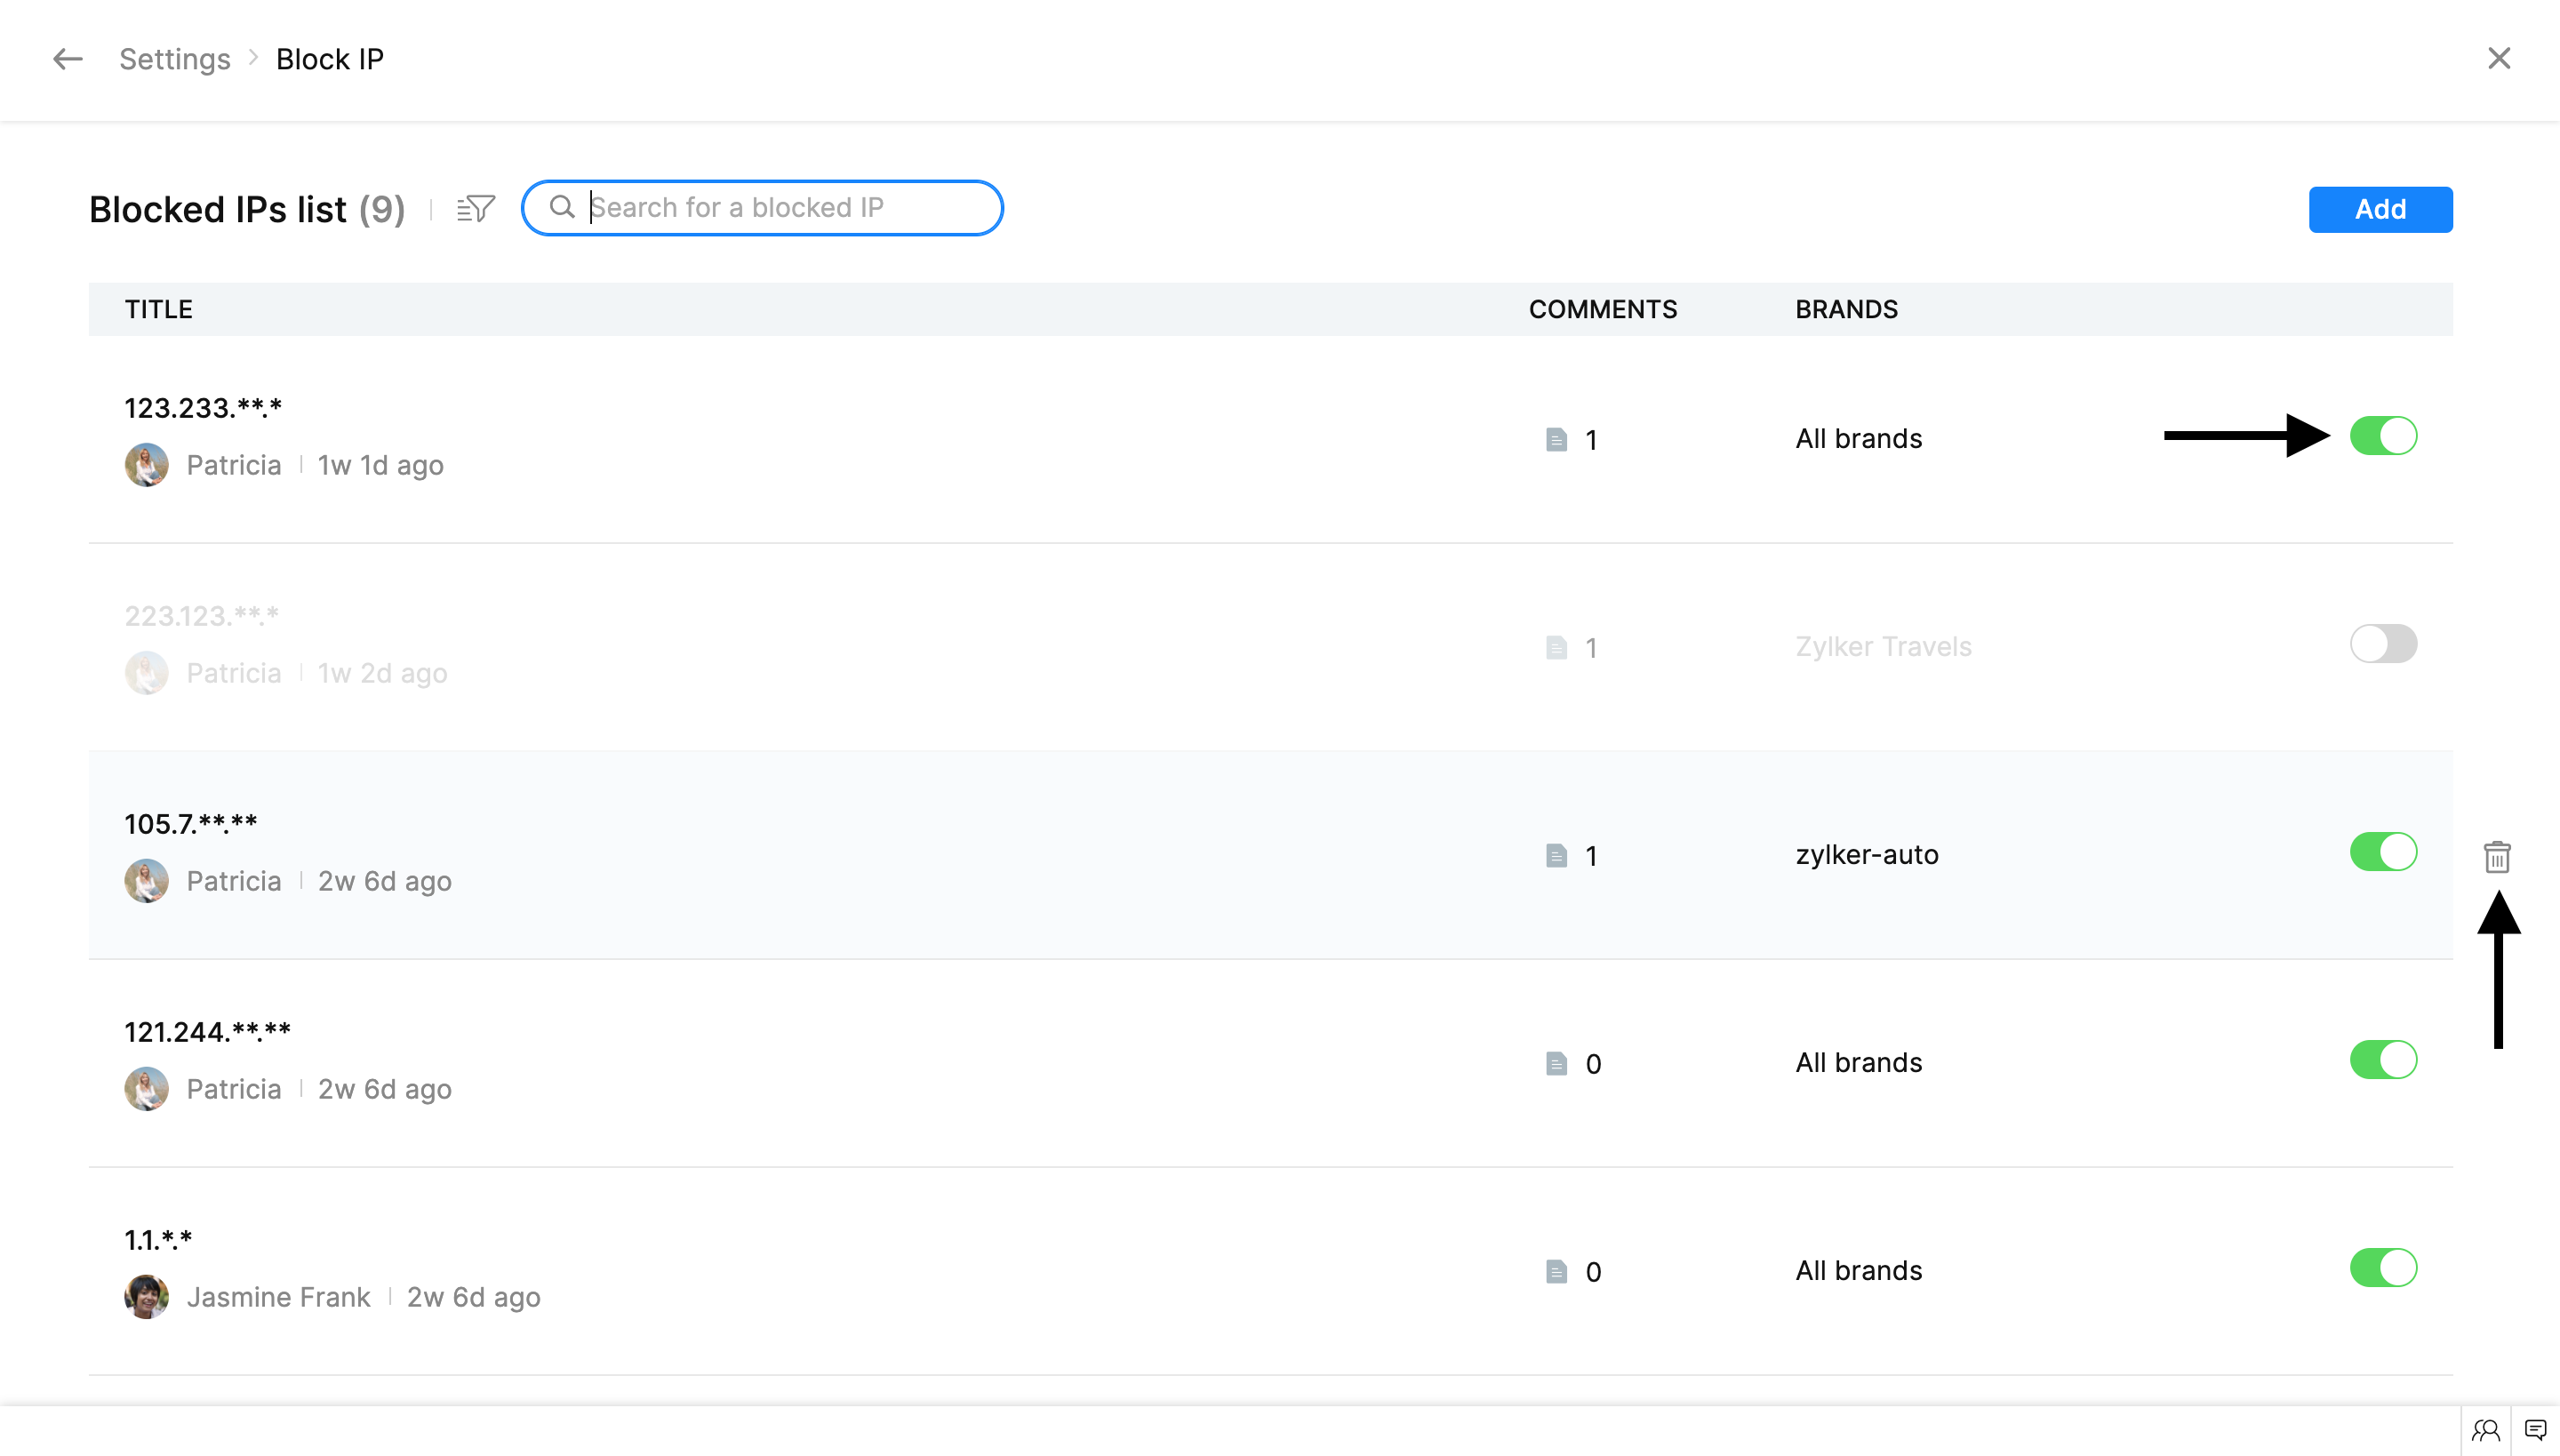This screenshot has width=2560, height=1456.
Task: Click Jasmine Frank's avatar thumbnail
Action: (146, 1297)
